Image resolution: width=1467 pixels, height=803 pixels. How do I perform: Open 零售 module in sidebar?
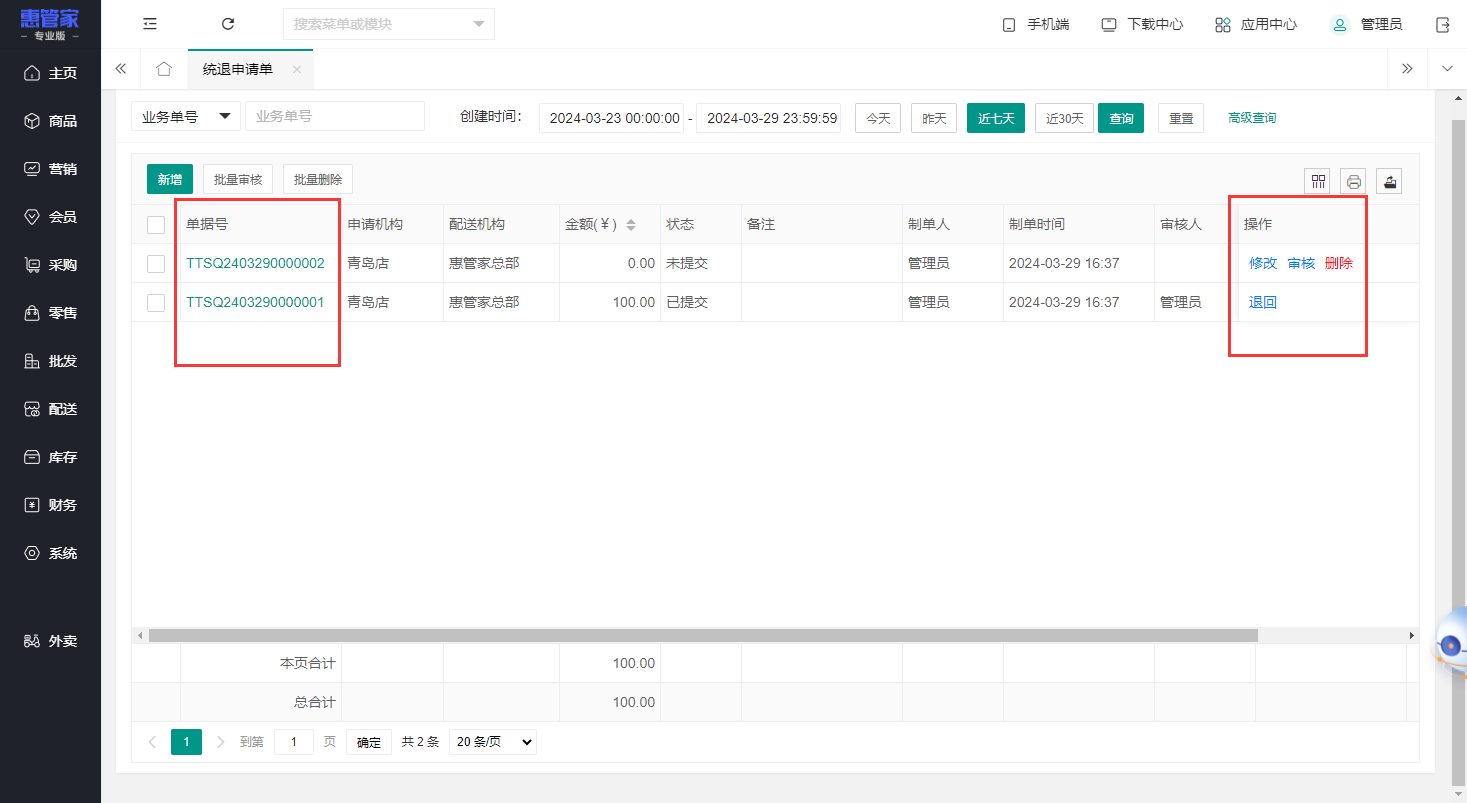point(50,313)
